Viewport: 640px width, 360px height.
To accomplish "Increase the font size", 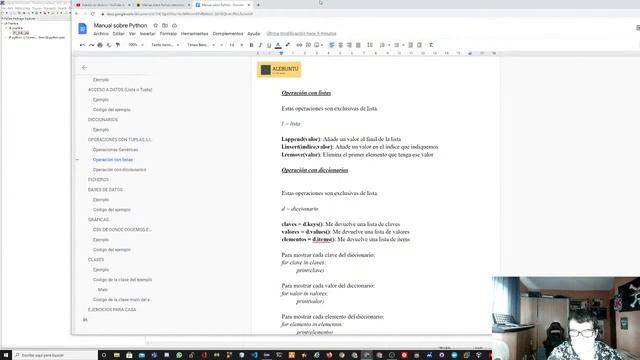I will tap(242, 45).
